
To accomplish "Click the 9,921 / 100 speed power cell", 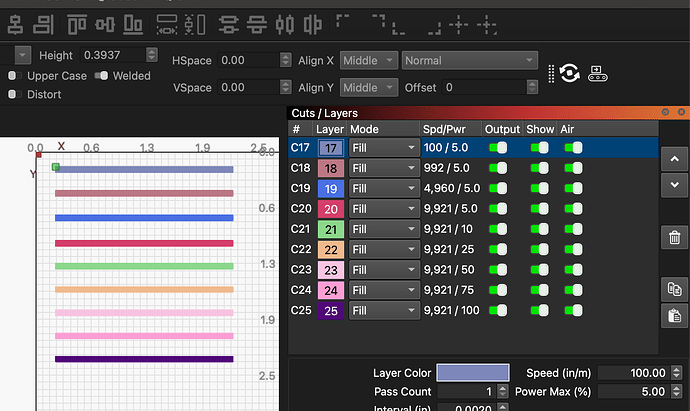I will [x=451, y=310].
